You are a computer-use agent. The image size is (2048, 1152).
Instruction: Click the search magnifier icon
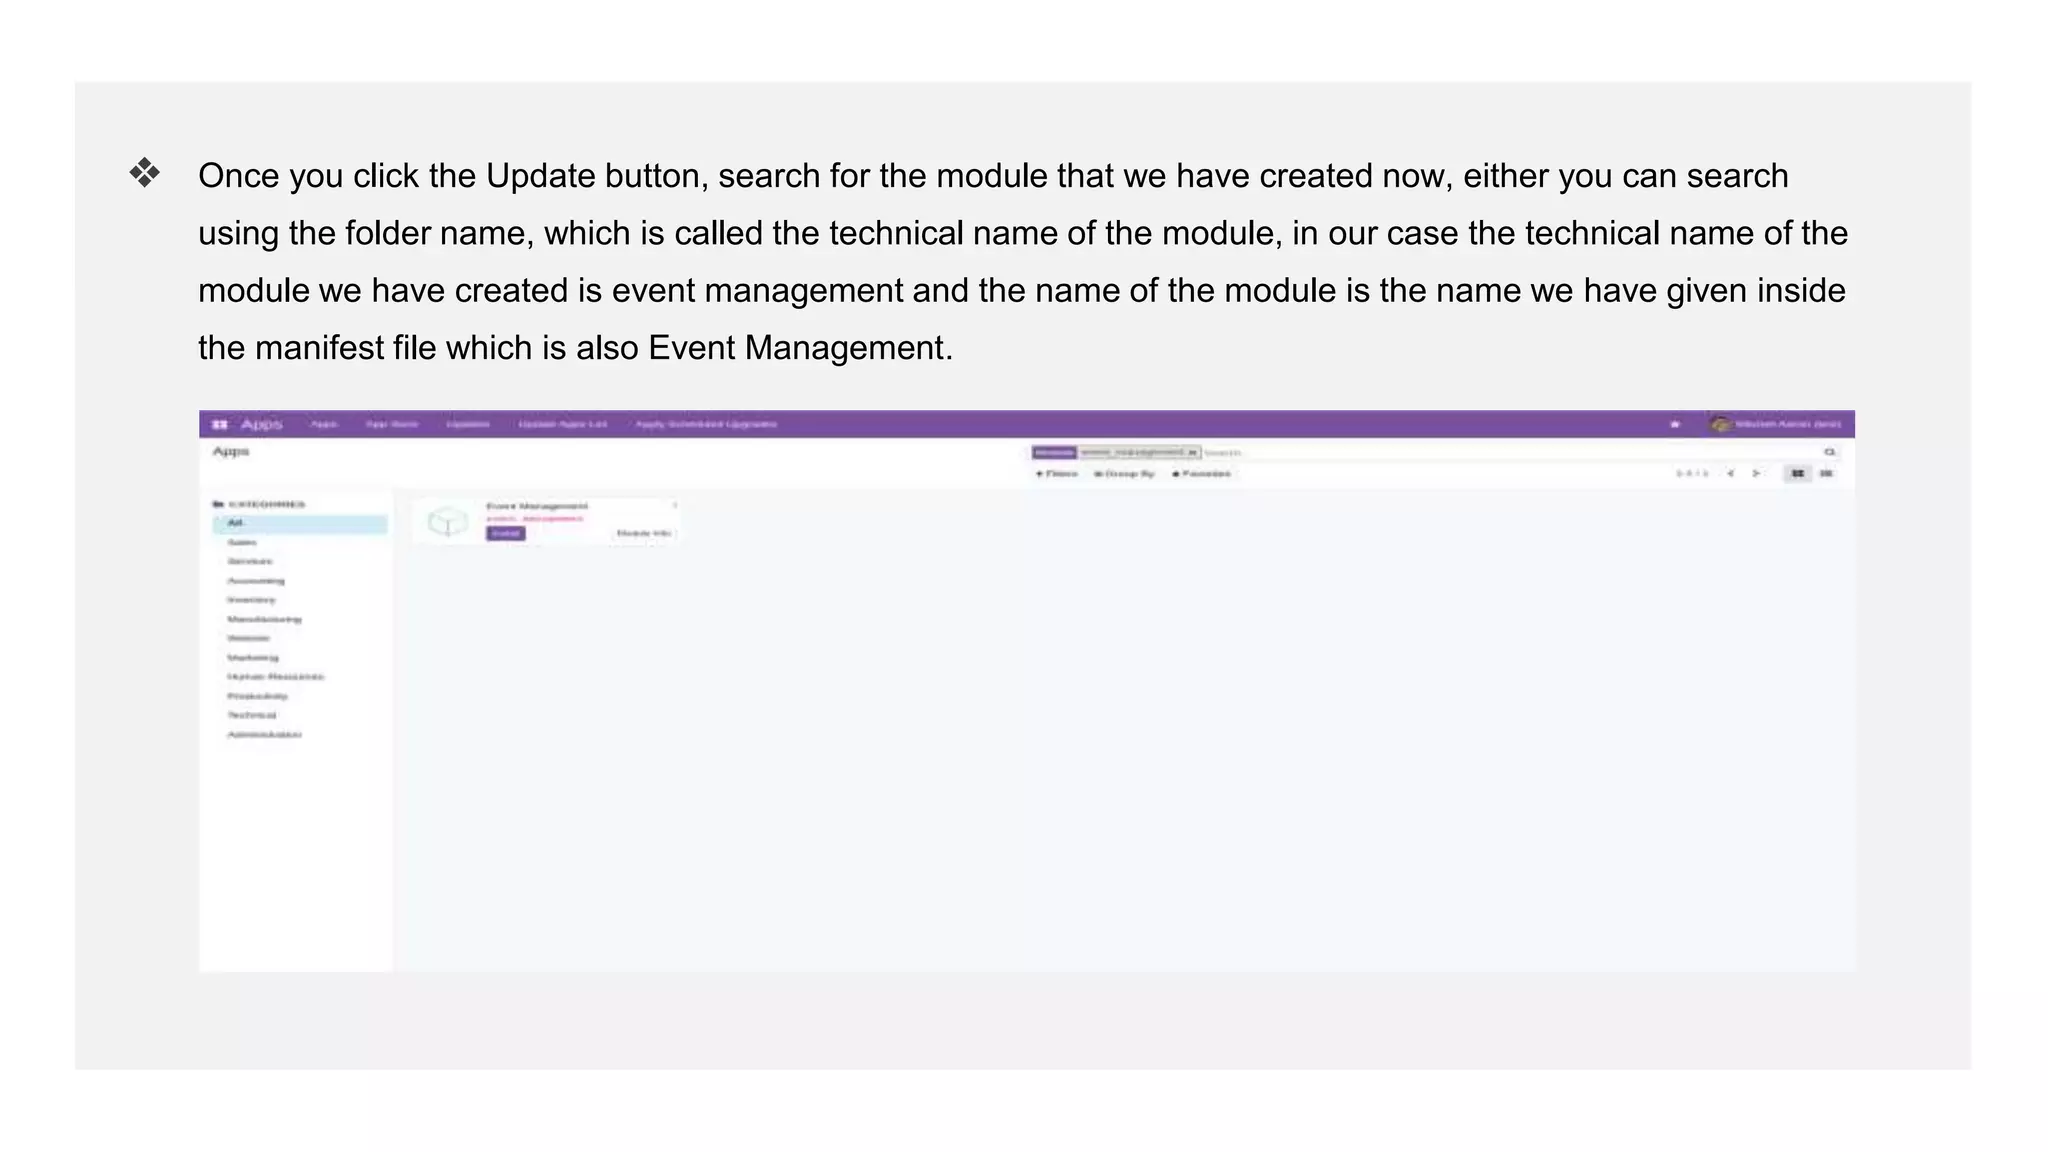point(1830,452)
